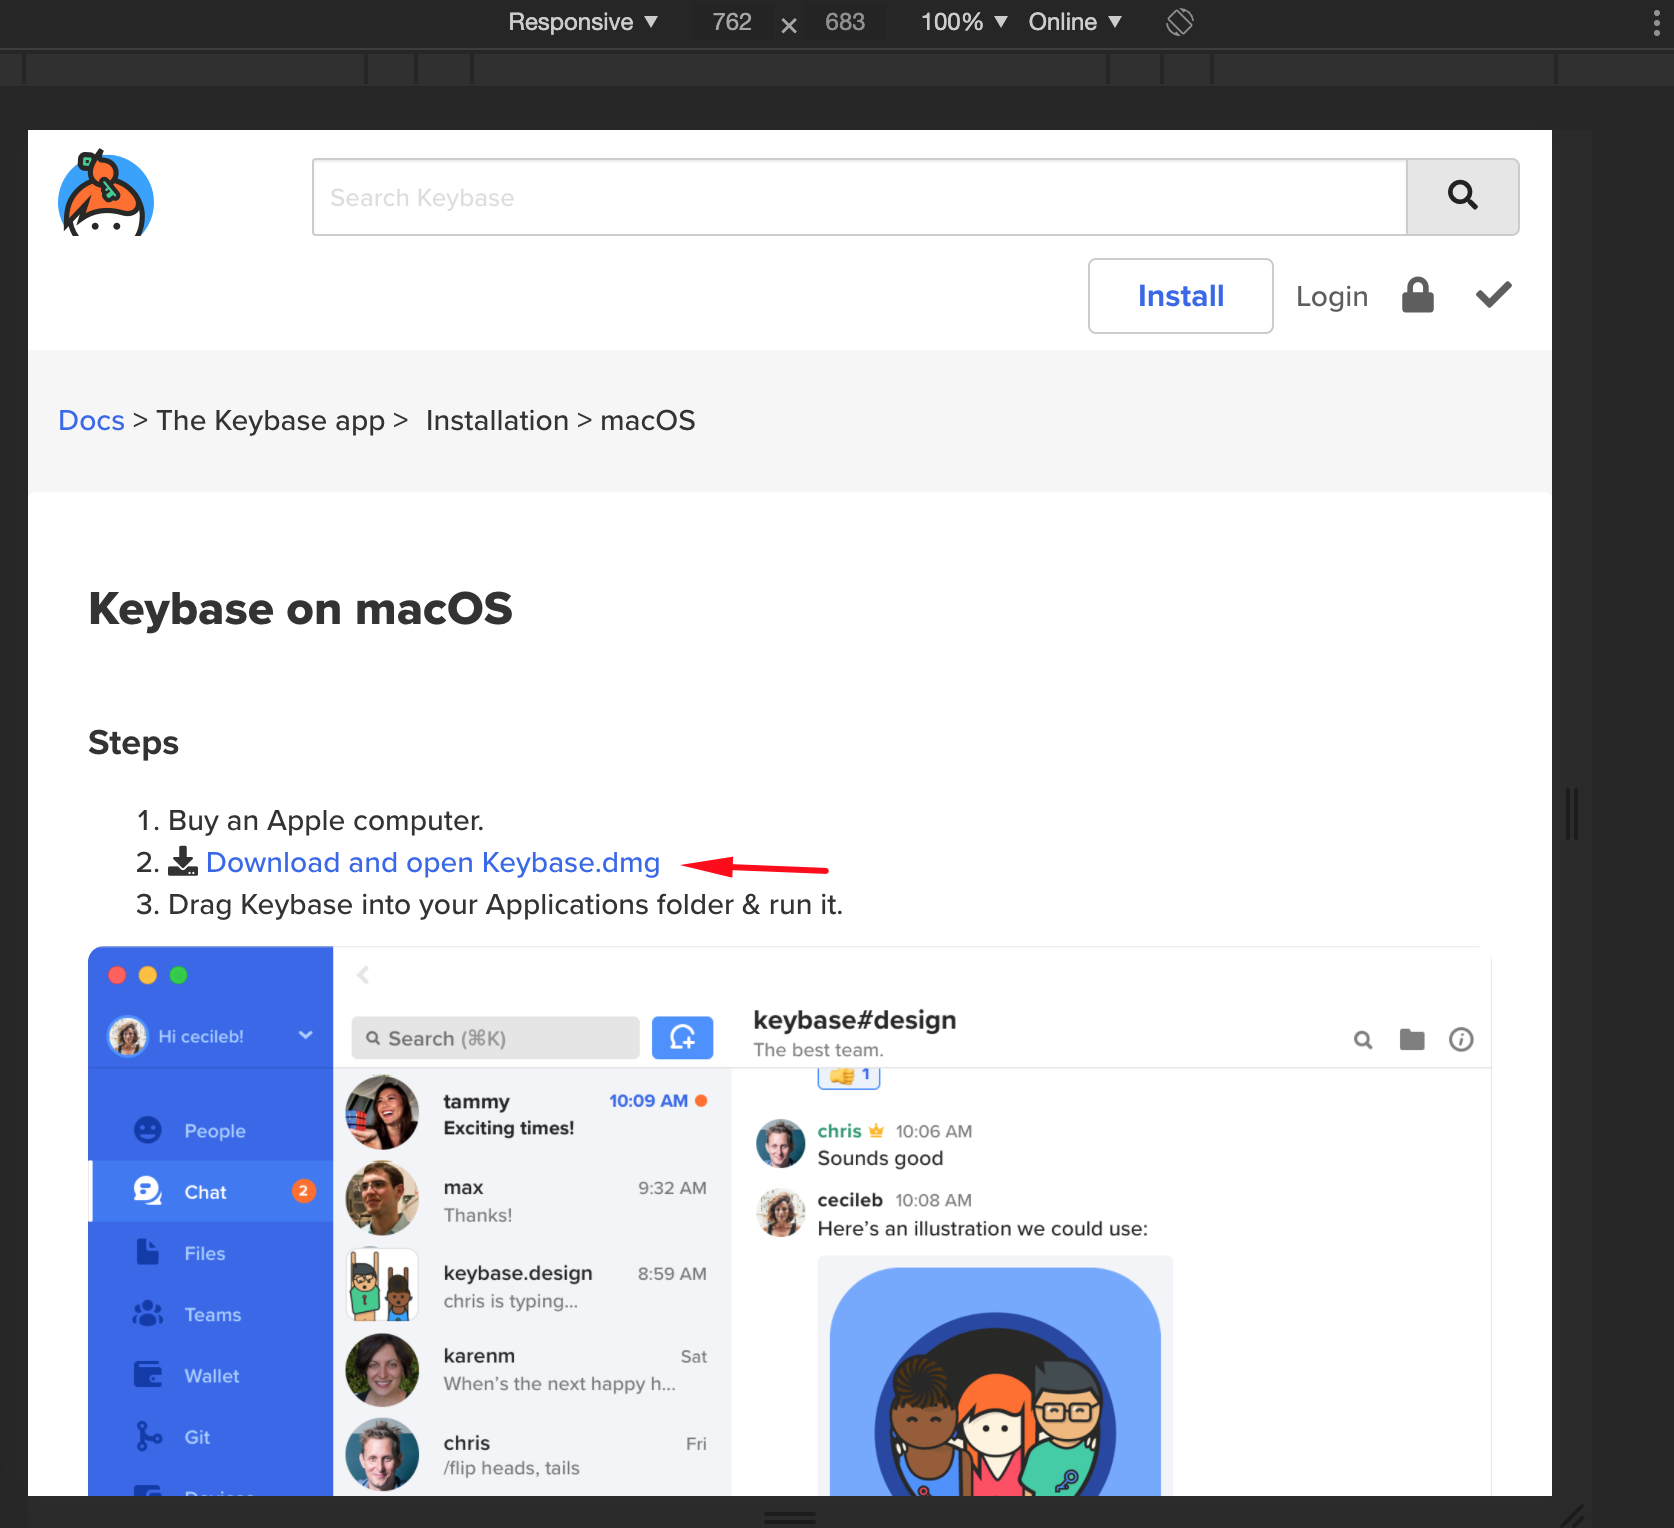This screenshot has height=1528, width=1674.
Task: Select Files in the app sidebar
Action: click(211, 1253)
